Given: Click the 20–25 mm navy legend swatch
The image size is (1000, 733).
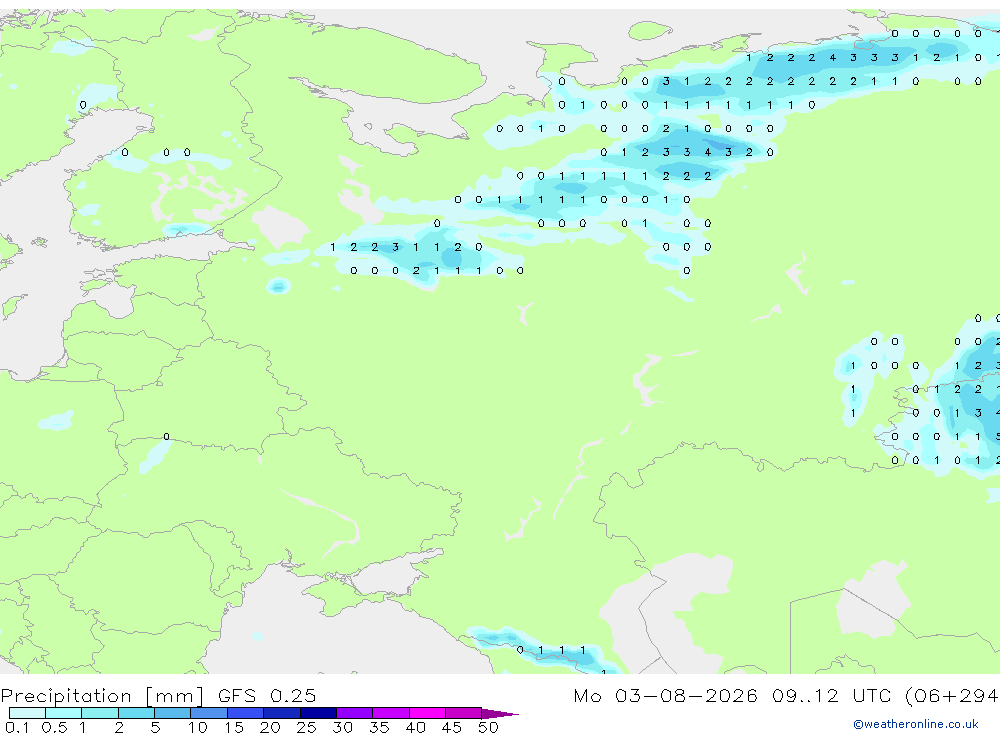Looking at the screenshot, I should point(282,713).
